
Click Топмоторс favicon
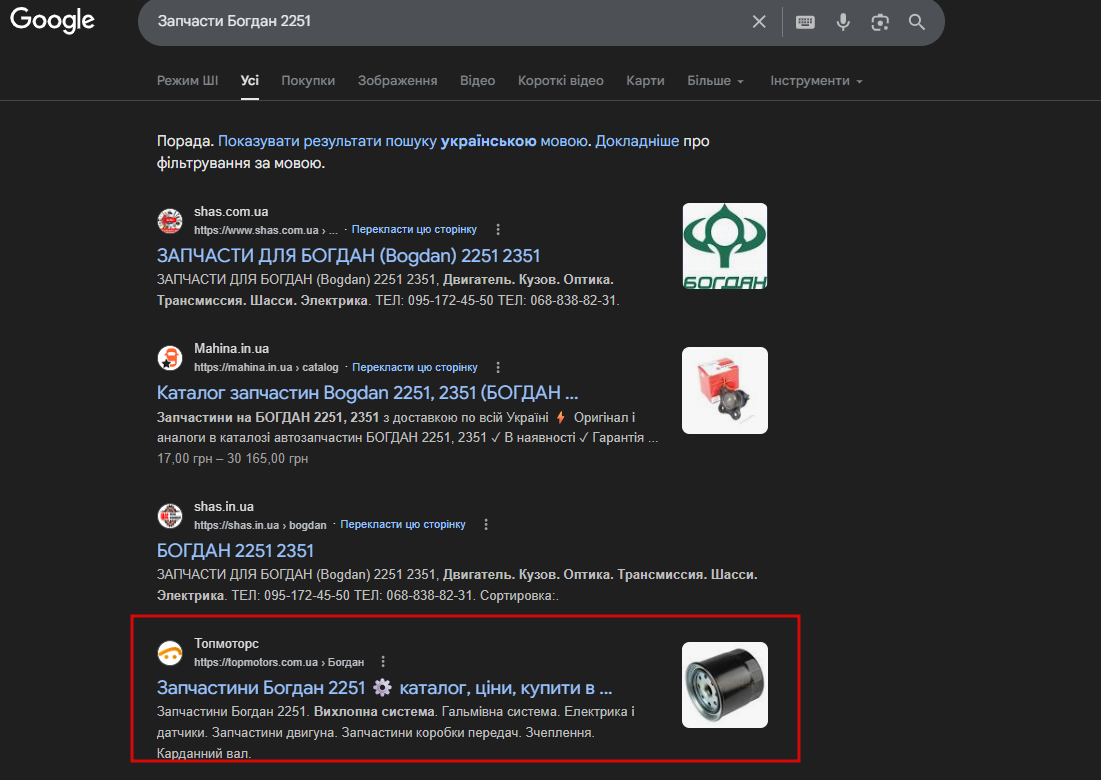coord(170,653)
